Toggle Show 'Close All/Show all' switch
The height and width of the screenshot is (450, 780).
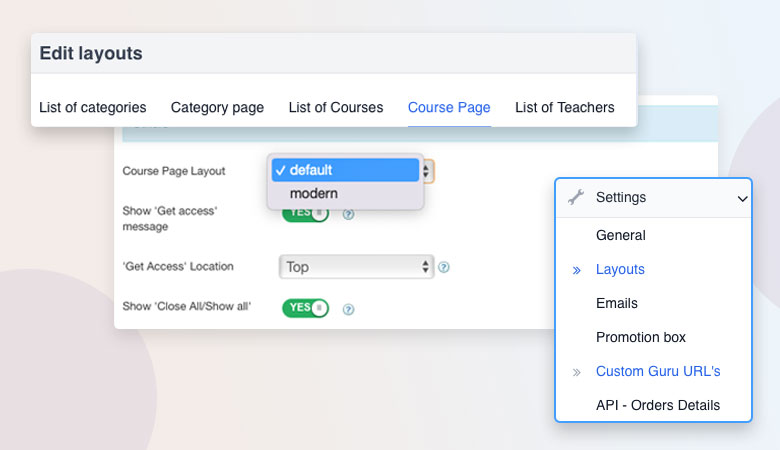click(x=305, y=308)
